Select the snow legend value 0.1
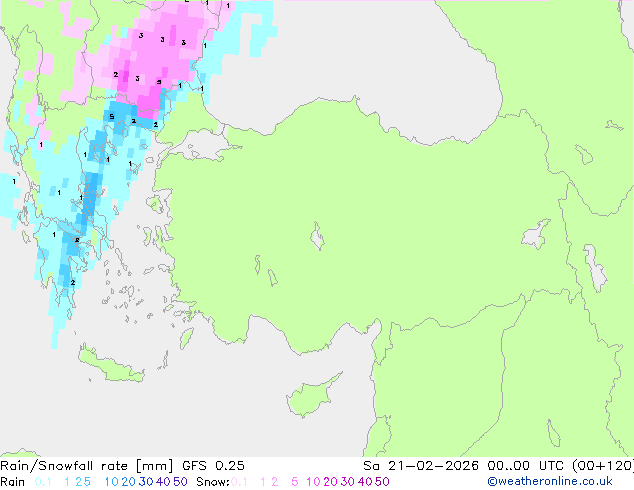The height and width of the screenshot is (490, 634). pos(239,482)
